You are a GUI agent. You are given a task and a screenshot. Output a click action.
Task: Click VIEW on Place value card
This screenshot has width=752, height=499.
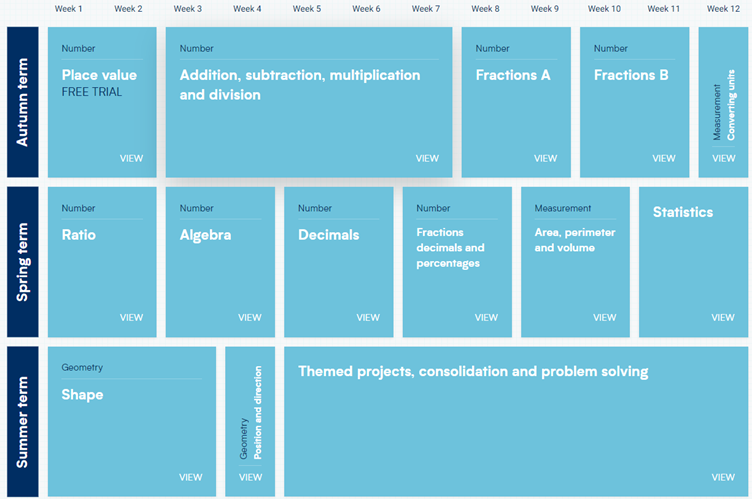tap(131, 158)
